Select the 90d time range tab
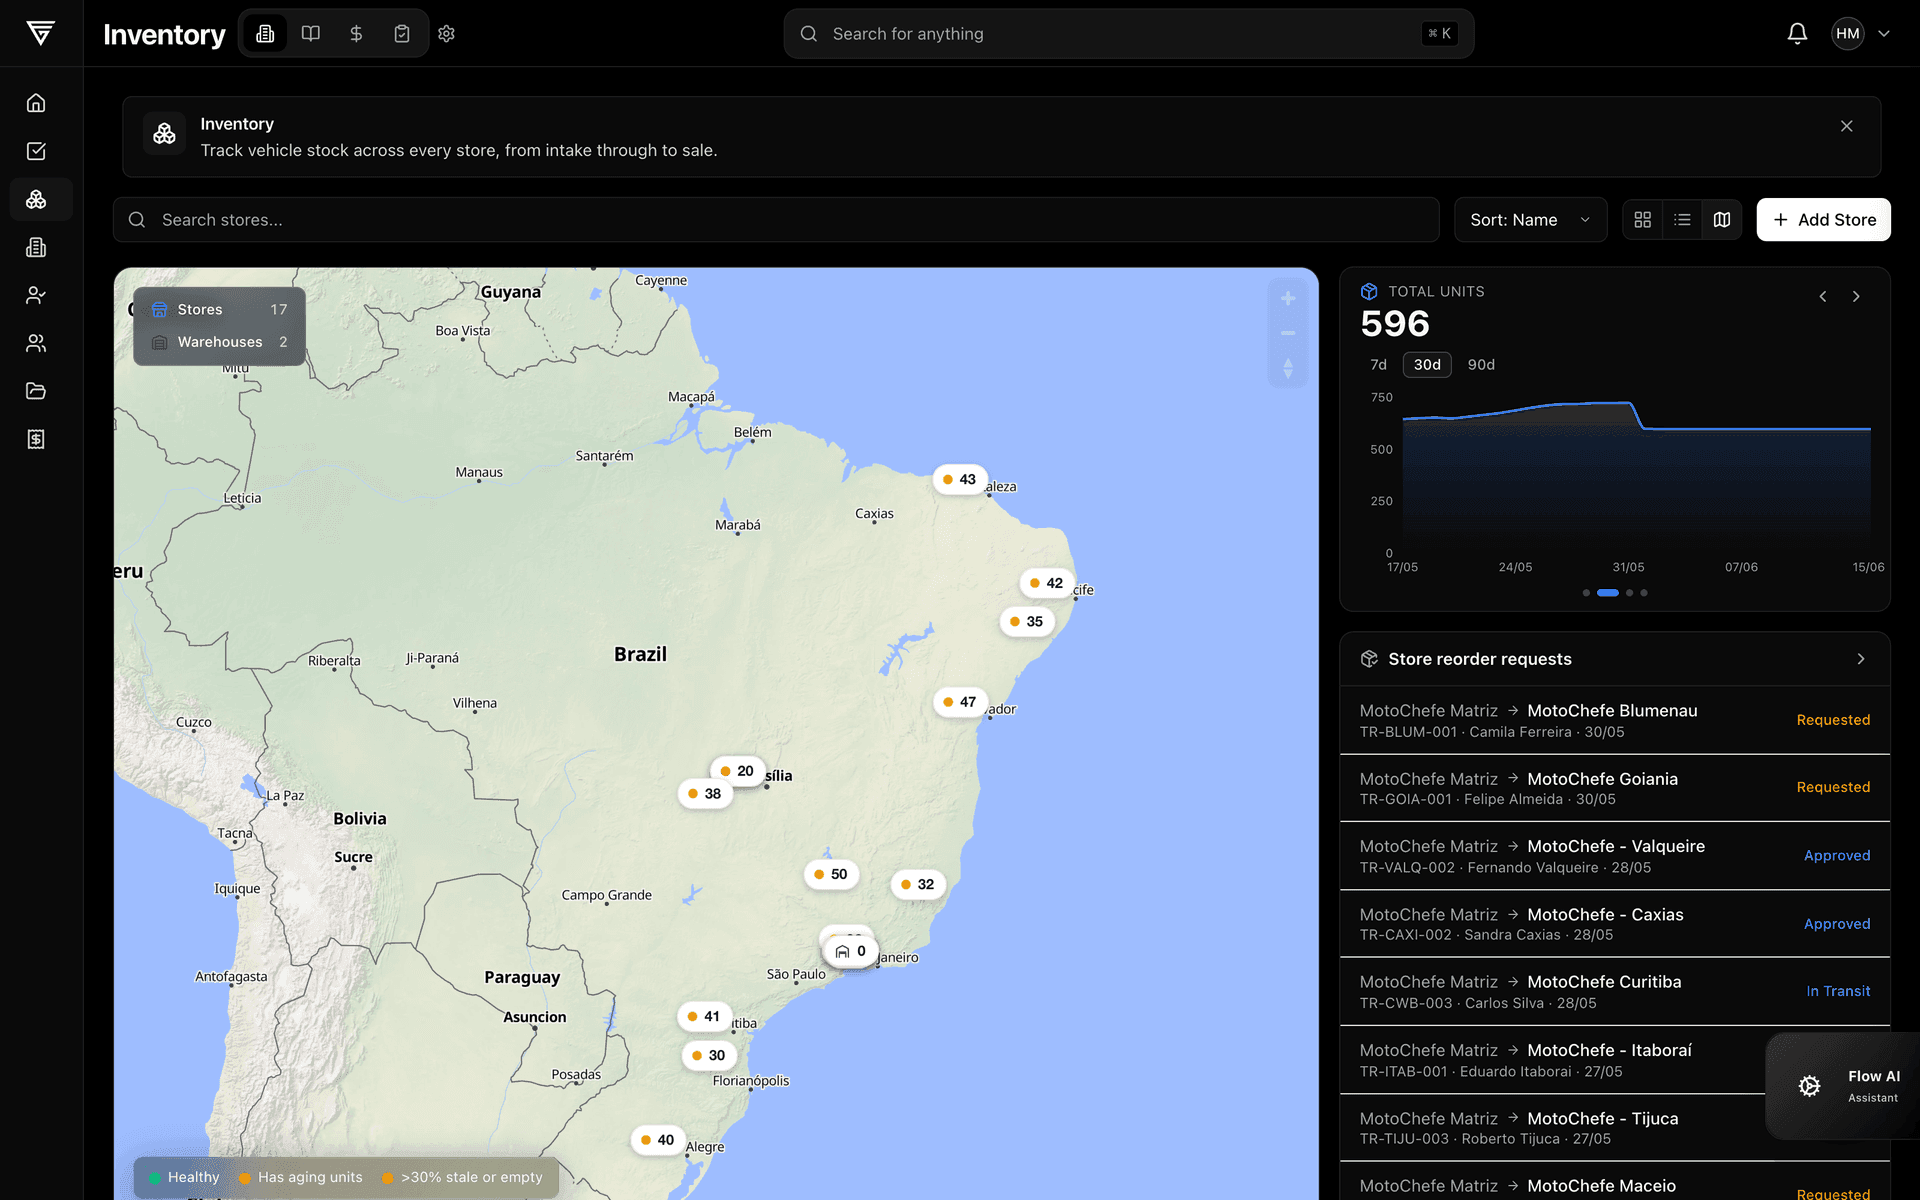 pos(1481,365)
